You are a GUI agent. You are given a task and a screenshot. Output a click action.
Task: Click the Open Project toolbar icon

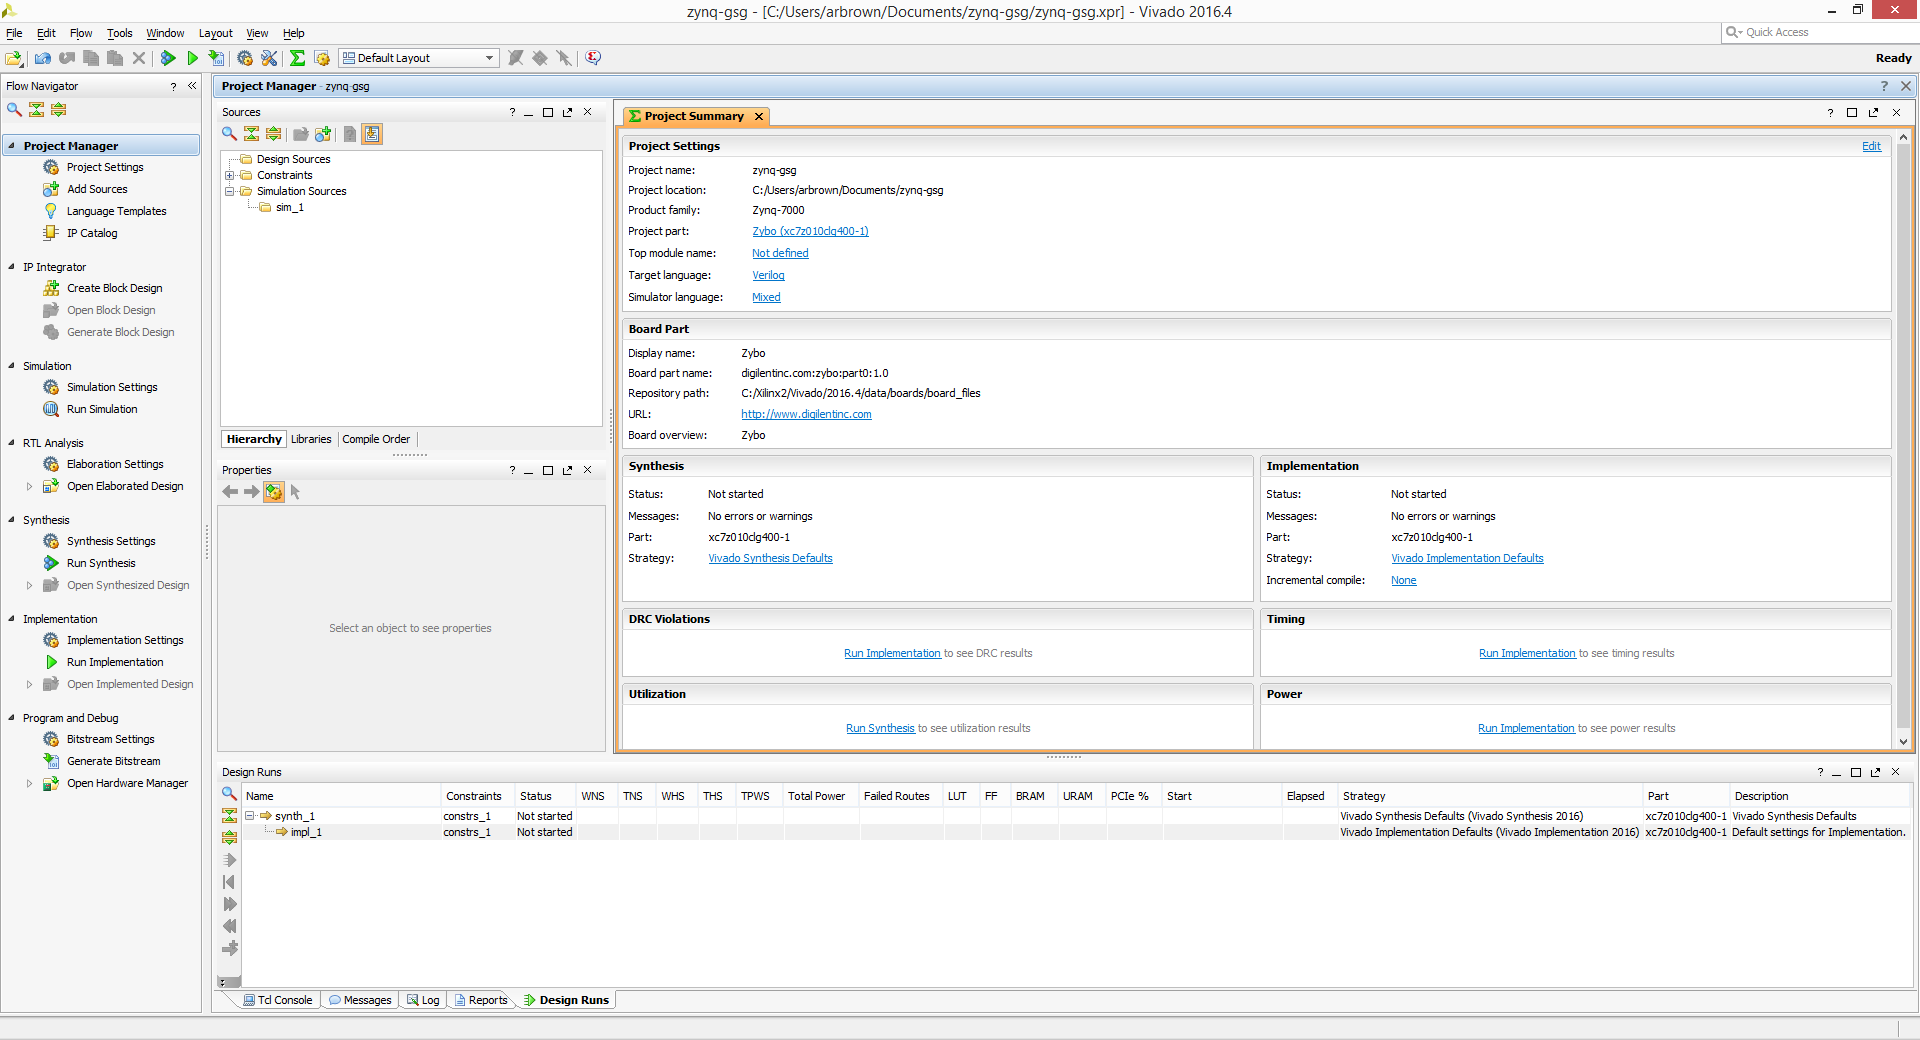pyautogui.click(x=14, y=58)
